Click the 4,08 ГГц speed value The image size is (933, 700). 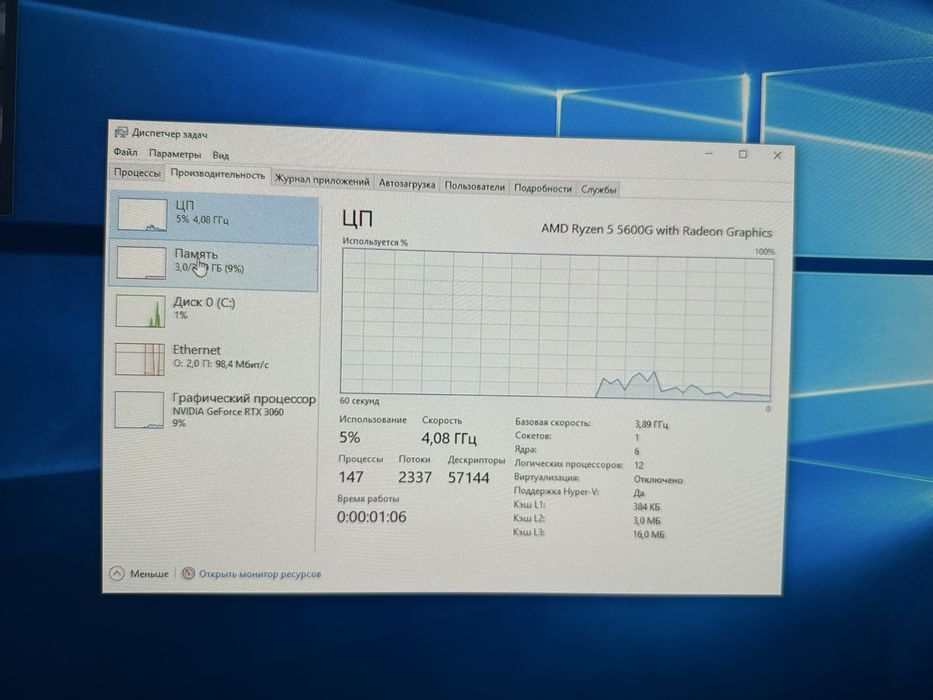tap(449, 439)
